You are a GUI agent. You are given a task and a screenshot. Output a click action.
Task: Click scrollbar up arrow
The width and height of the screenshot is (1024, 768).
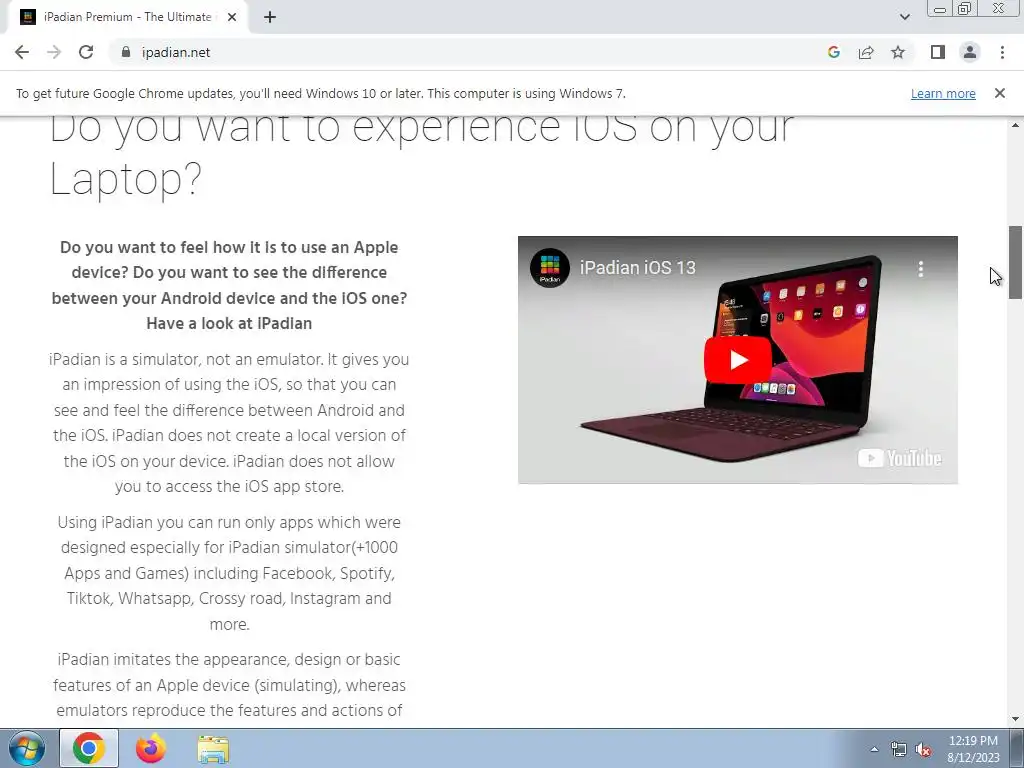pos(1015,125)
